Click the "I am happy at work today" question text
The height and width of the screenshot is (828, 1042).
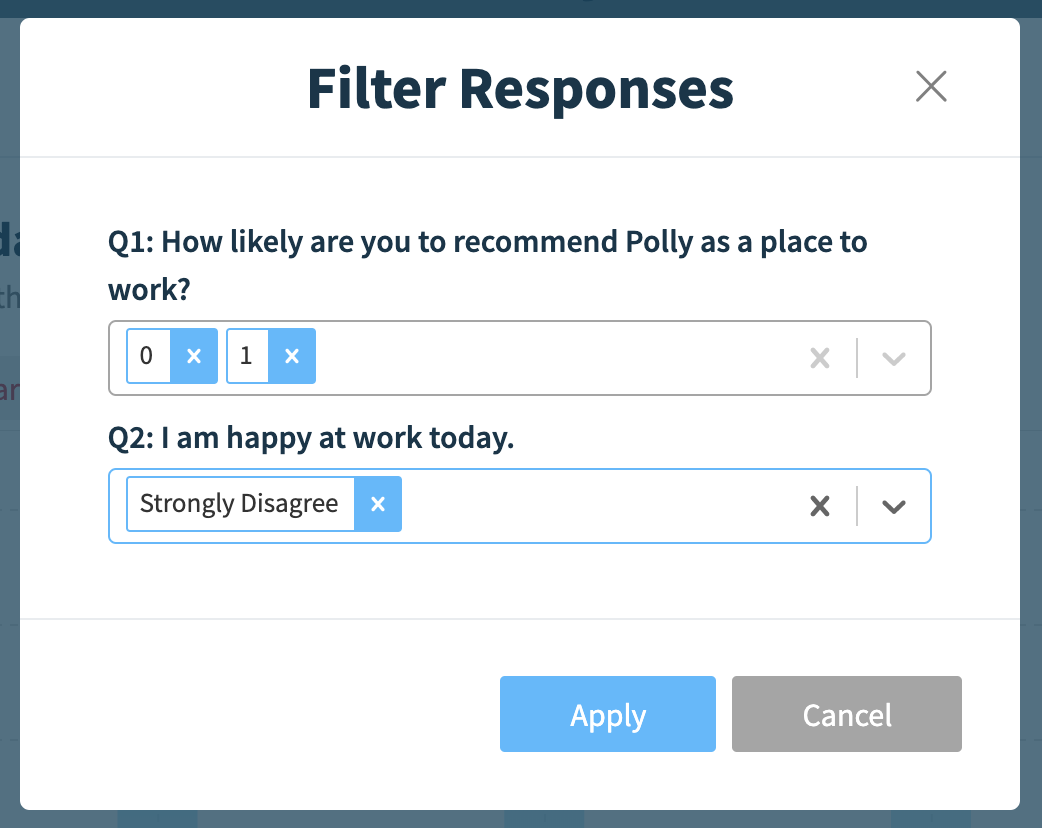click(x=310, y=438)
